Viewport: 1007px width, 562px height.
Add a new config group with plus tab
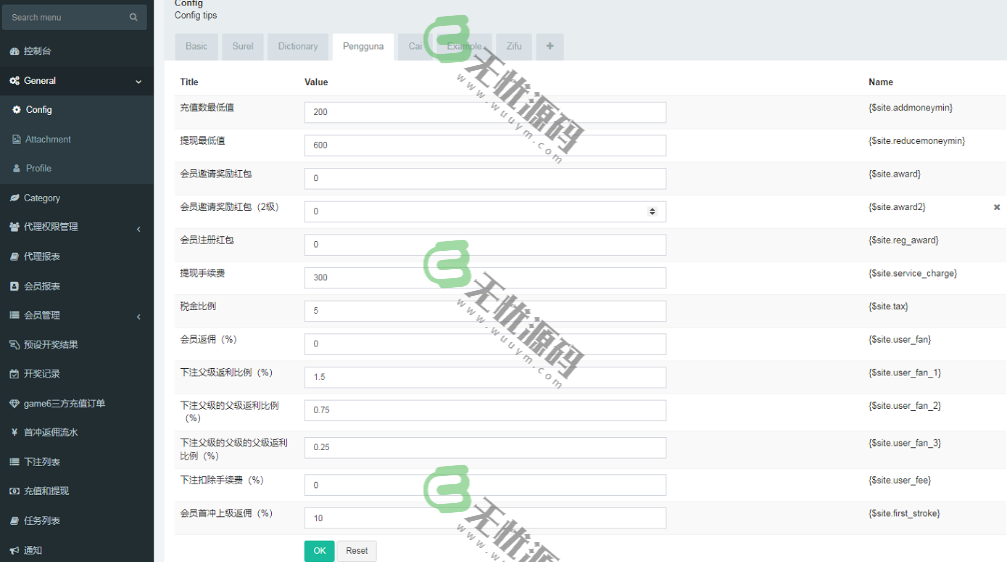pos(549,46)
